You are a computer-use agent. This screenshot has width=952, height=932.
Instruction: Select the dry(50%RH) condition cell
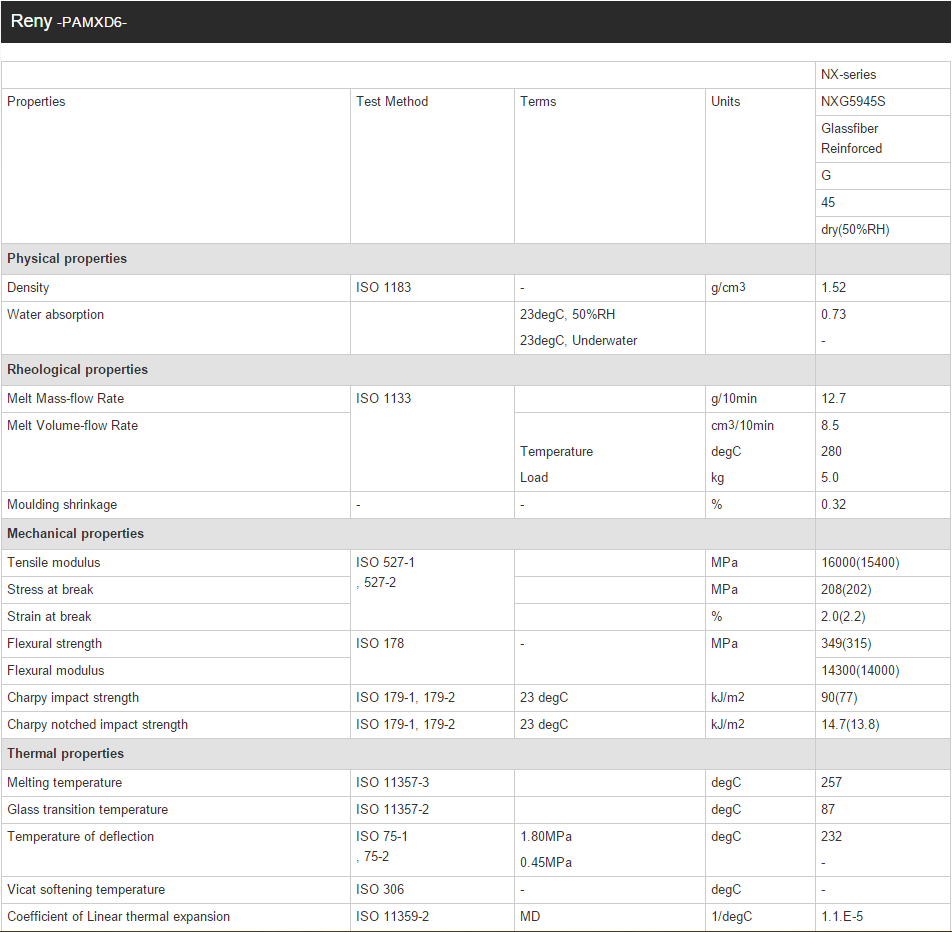pyautogui.click(x=883, y=230)
